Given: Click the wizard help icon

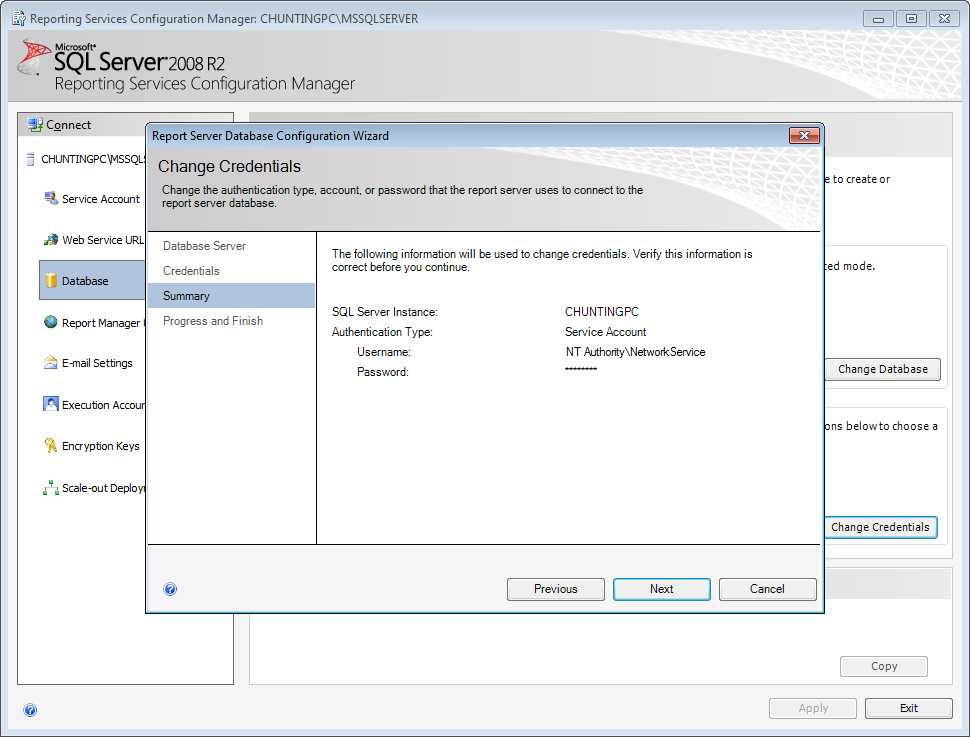Looking at the screenshot, I should click(x=170, y=589).
